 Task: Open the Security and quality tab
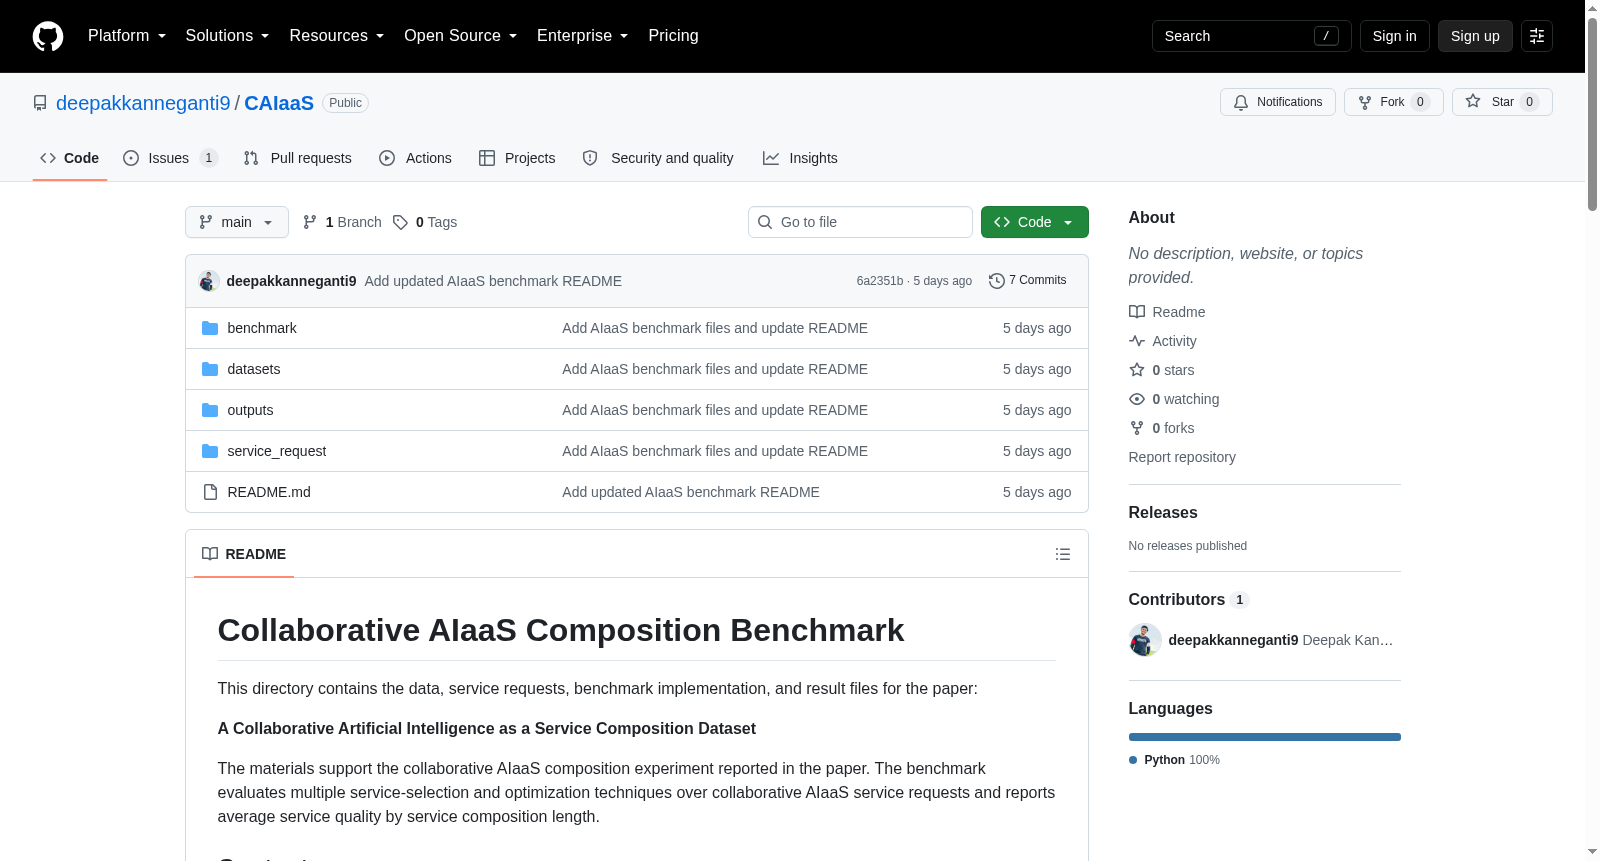tap(658, 158)
